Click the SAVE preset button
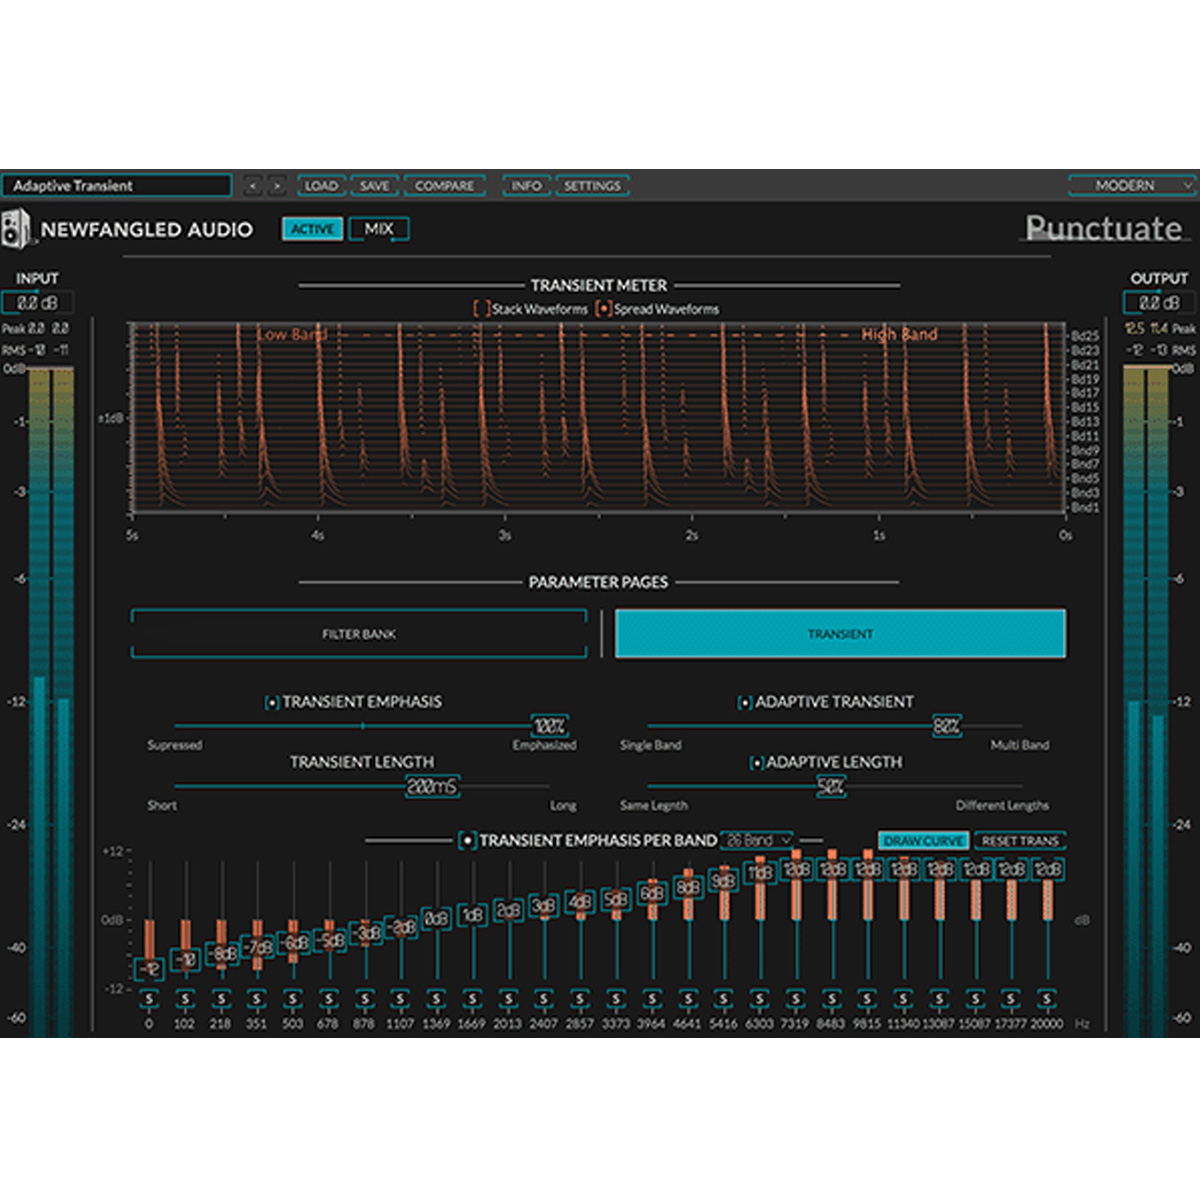1200x1200 pixels. click(375, 186)
